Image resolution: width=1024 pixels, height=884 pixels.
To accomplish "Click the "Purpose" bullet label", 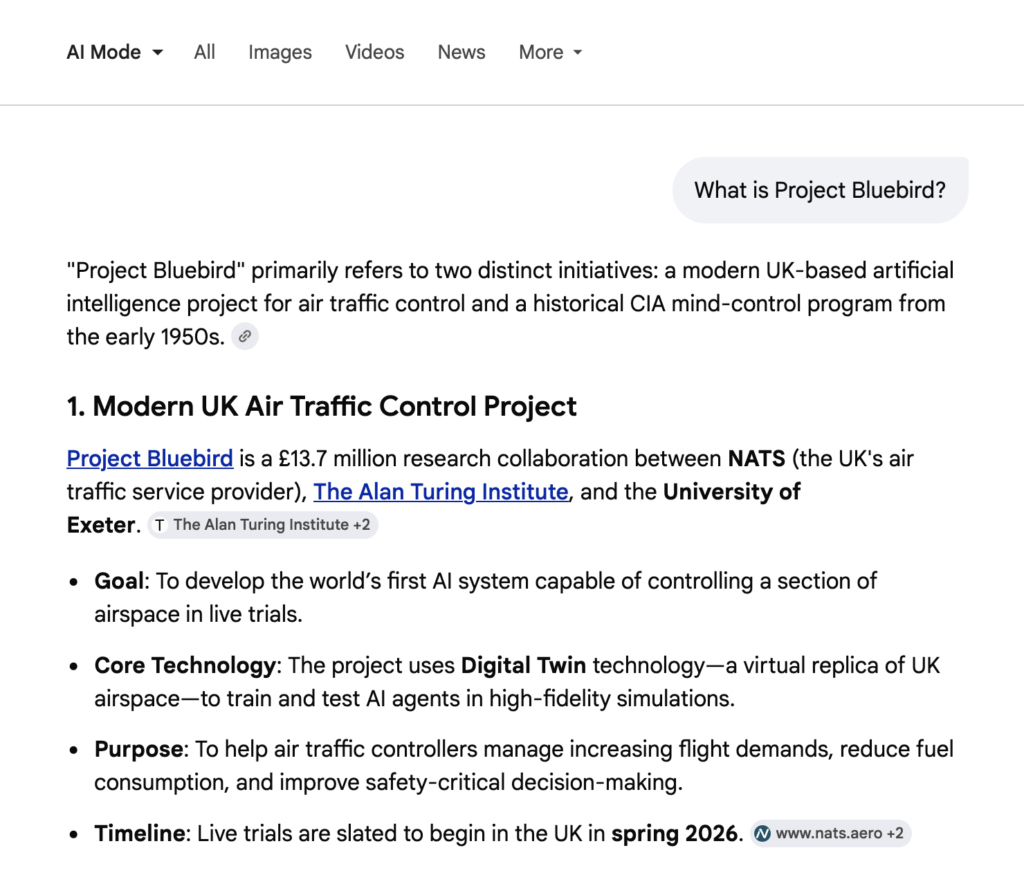I will point(140,749).
